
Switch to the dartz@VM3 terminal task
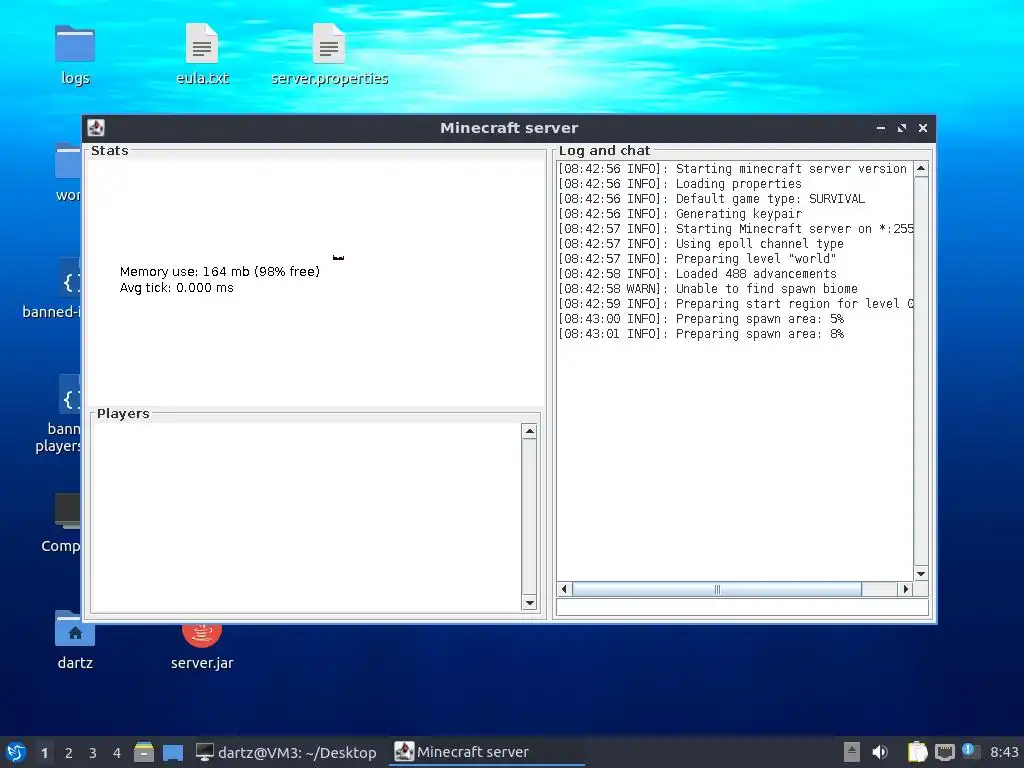[287, 752]
